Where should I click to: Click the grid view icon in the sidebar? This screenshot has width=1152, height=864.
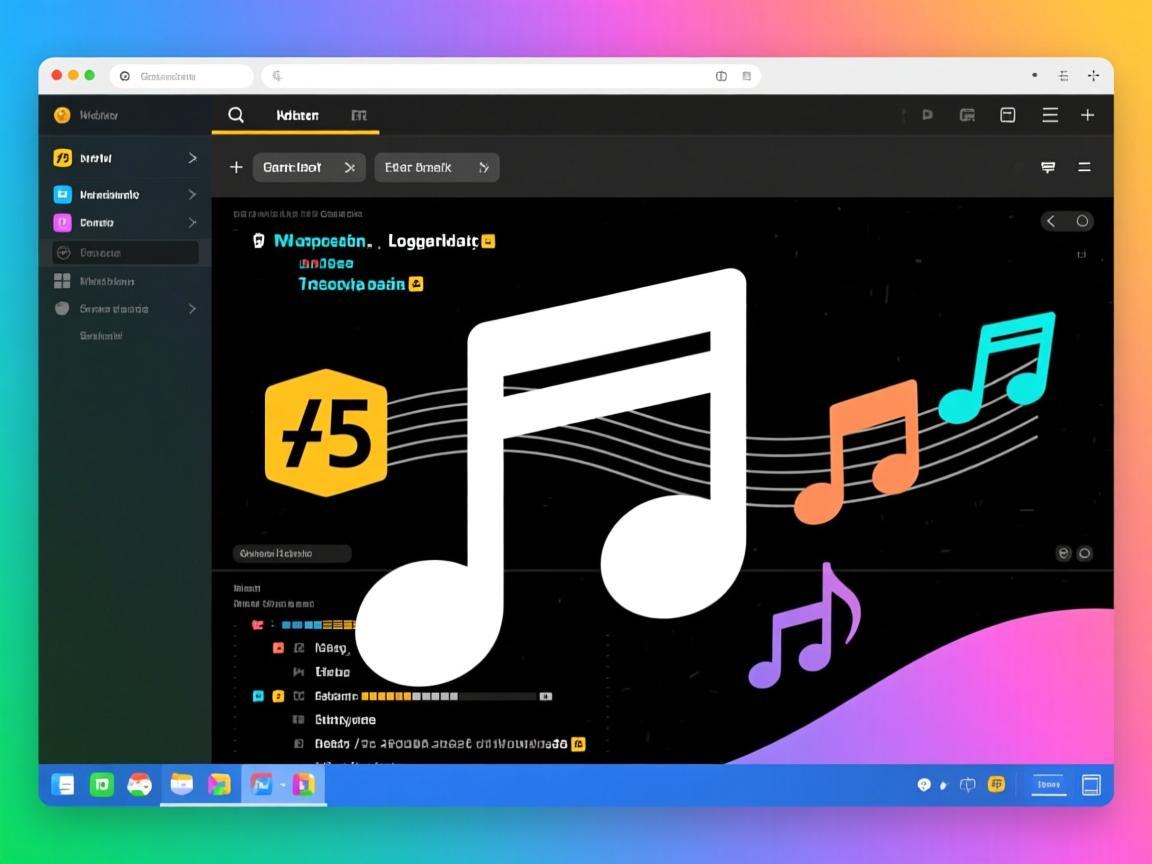62,281
